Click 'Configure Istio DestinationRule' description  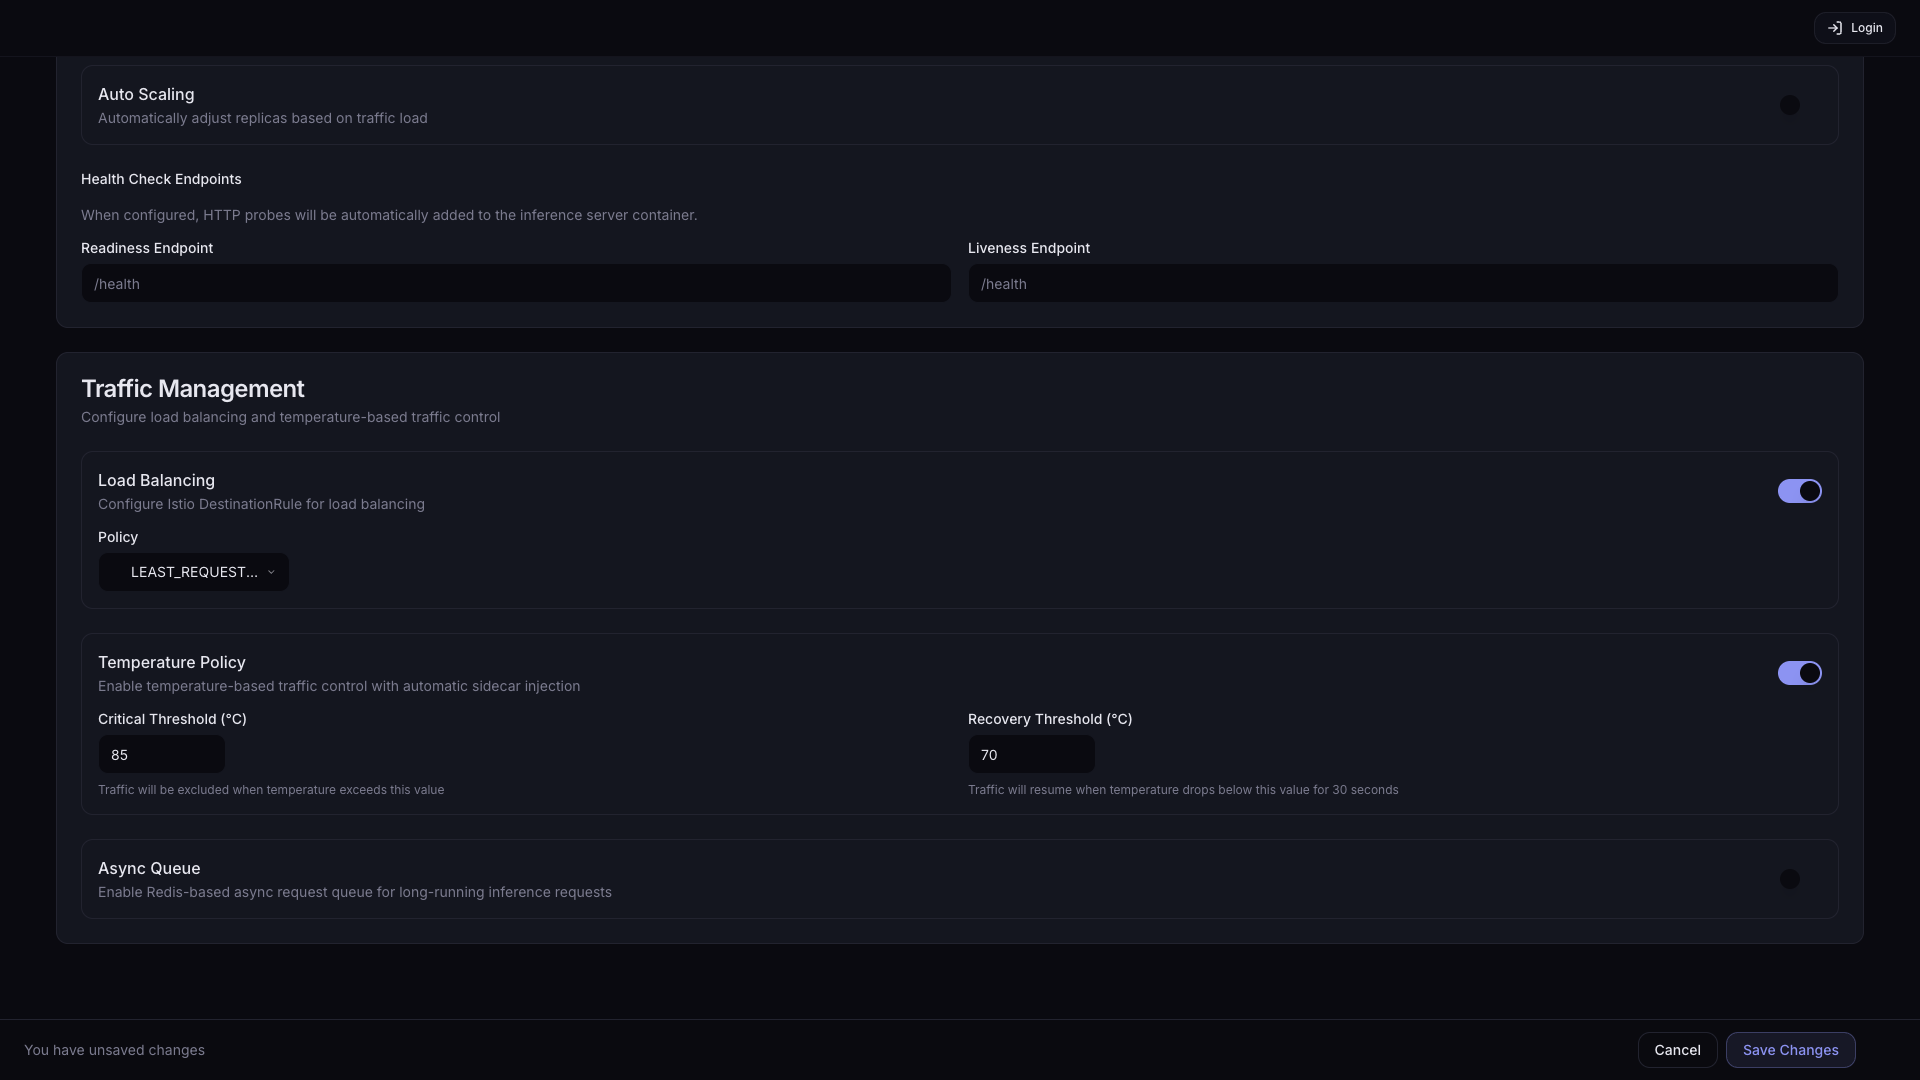coord(261,504)
